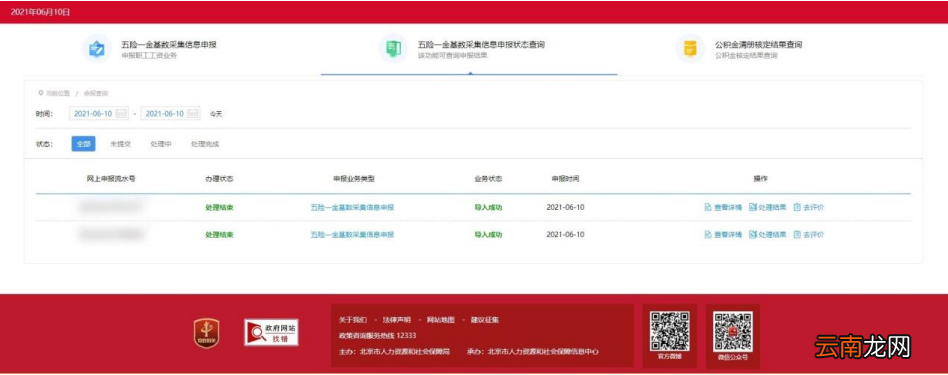Image resolution: width=948 pixels, height=375 pixels.
Task: Click the 五险一金基数采集信息申报 icon
Action: point(97,48)
